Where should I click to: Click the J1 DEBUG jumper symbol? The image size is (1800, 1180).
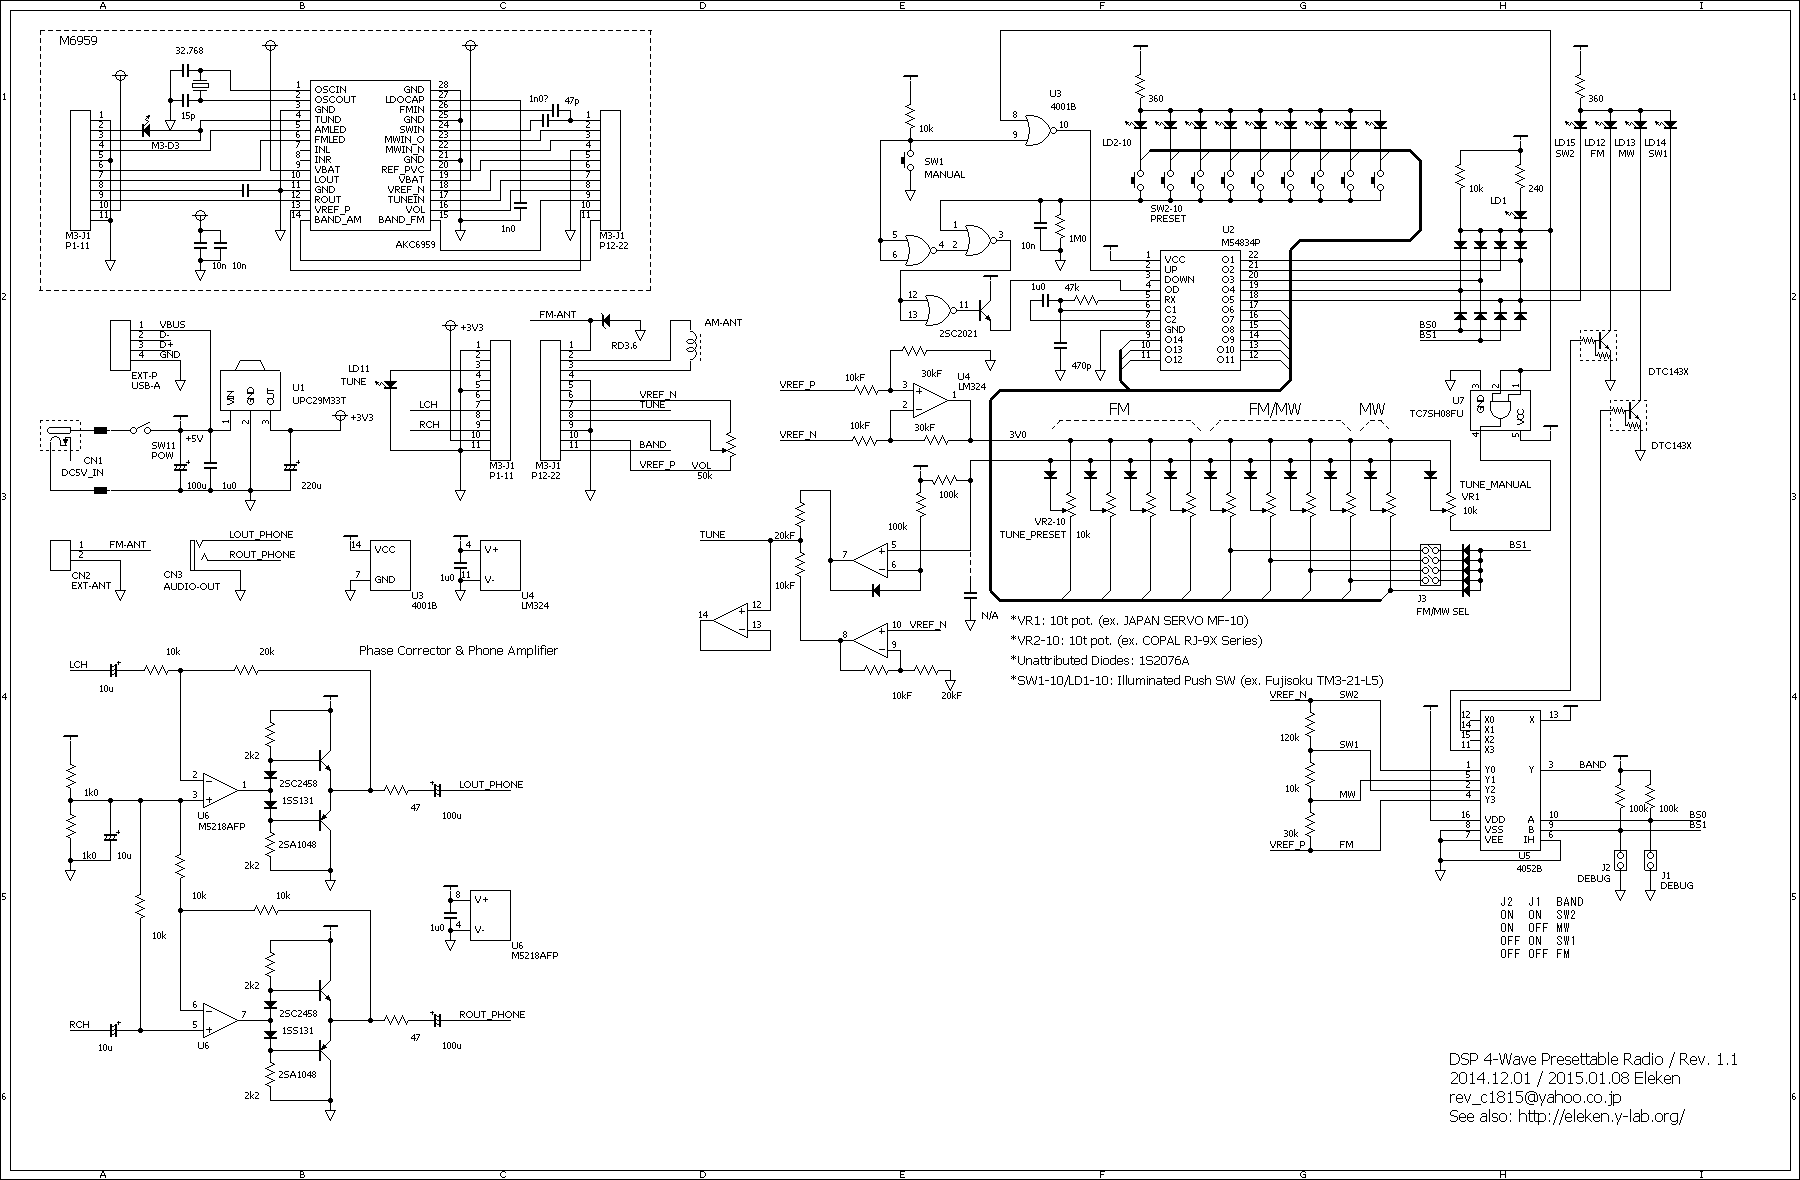pyautogui.click(x=1651, y=859)
